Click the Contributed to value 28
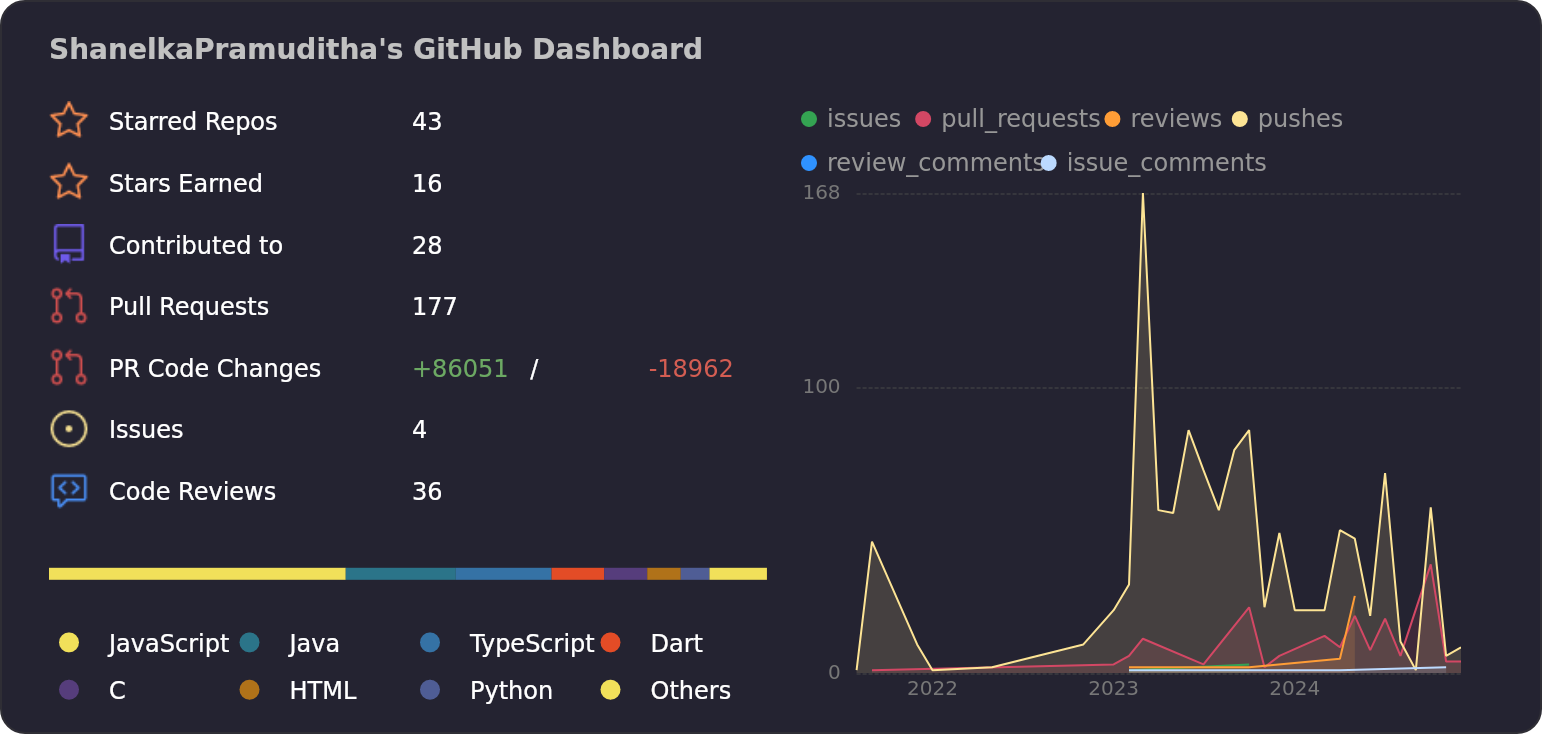Image resolution: width=1542 pixels, height=734 pixels. coord(427,246)
